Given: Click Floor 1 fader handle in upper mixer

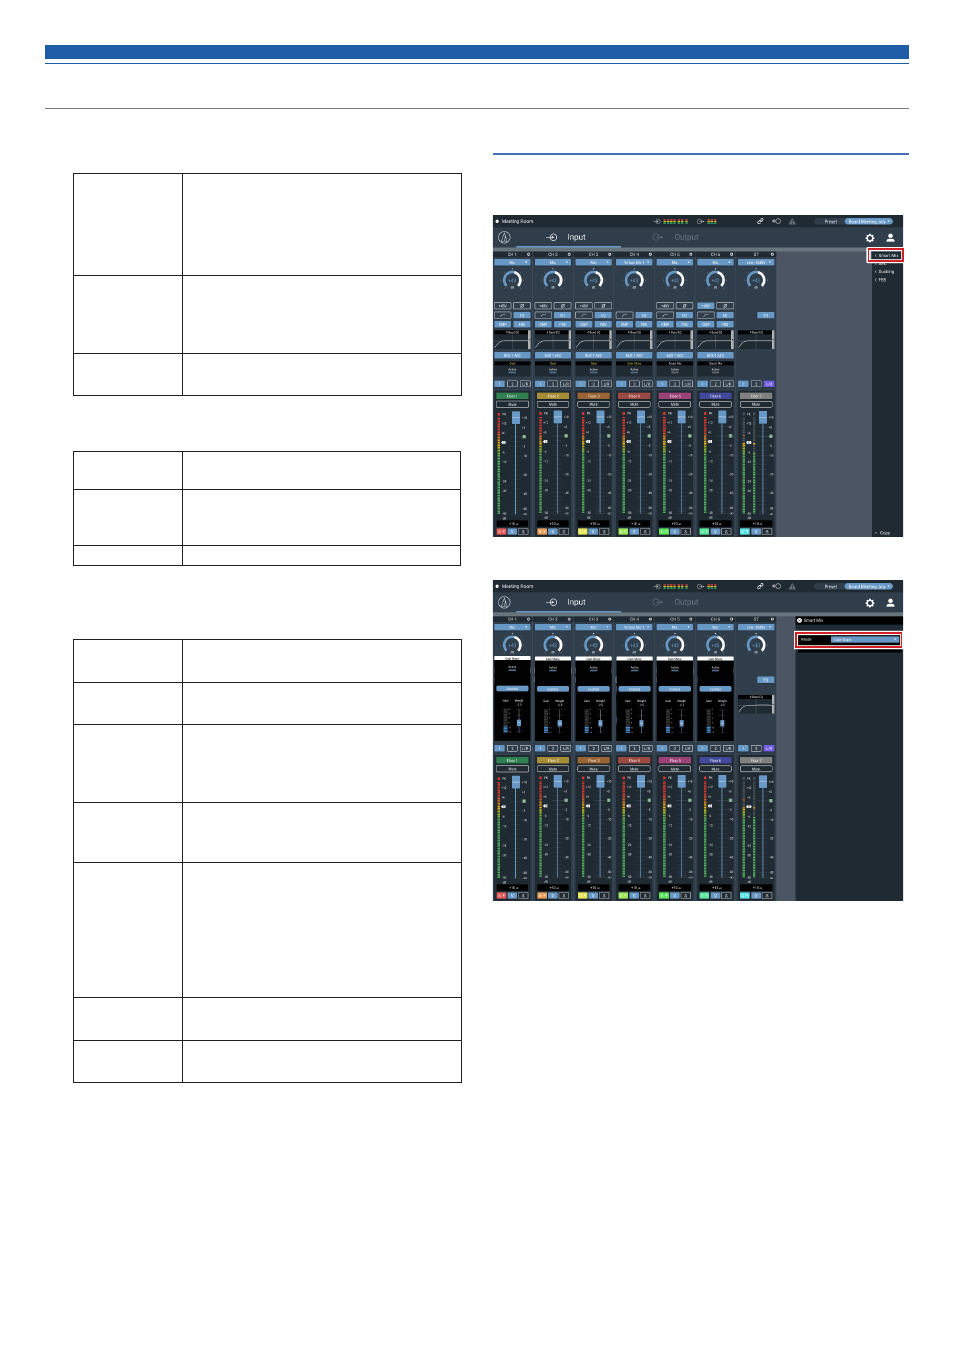Looking at the screenshot, I should [x=516, y=418].
